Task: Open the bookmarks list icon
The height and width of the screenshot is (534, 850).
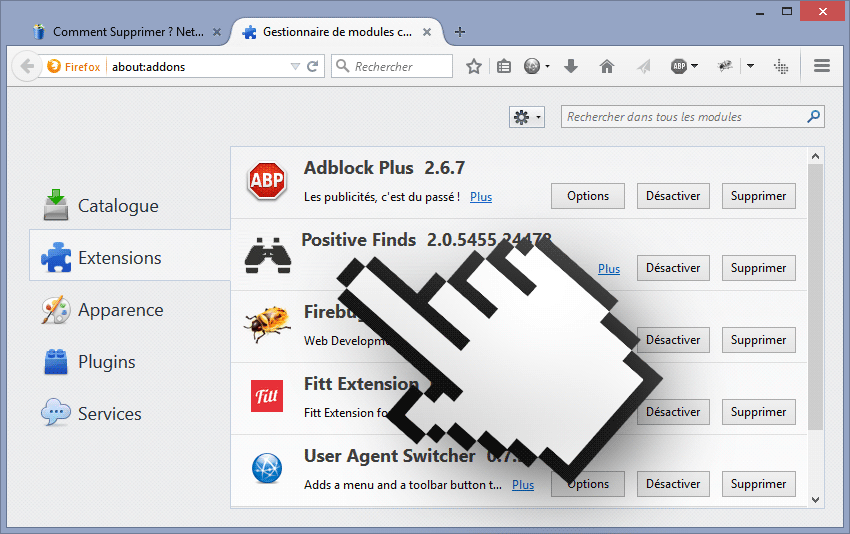Action: click(x=504, y=67)
